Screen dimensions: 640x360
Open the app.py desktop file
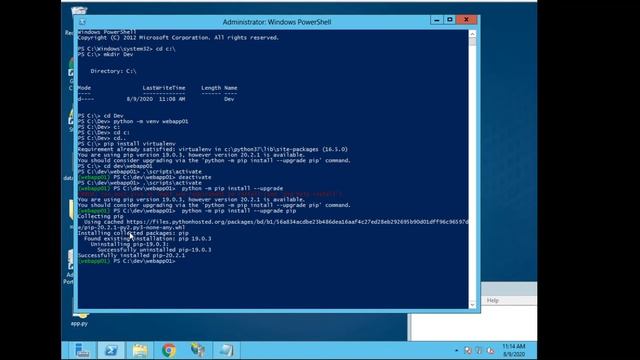(79, 318)
